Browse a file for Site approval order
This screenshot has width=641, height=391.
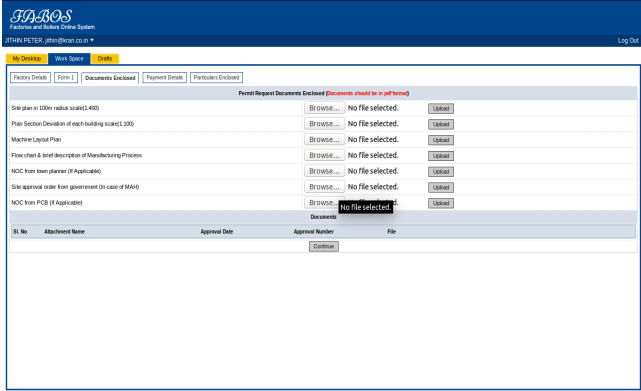pyautogui.click(x=324, y=187)
